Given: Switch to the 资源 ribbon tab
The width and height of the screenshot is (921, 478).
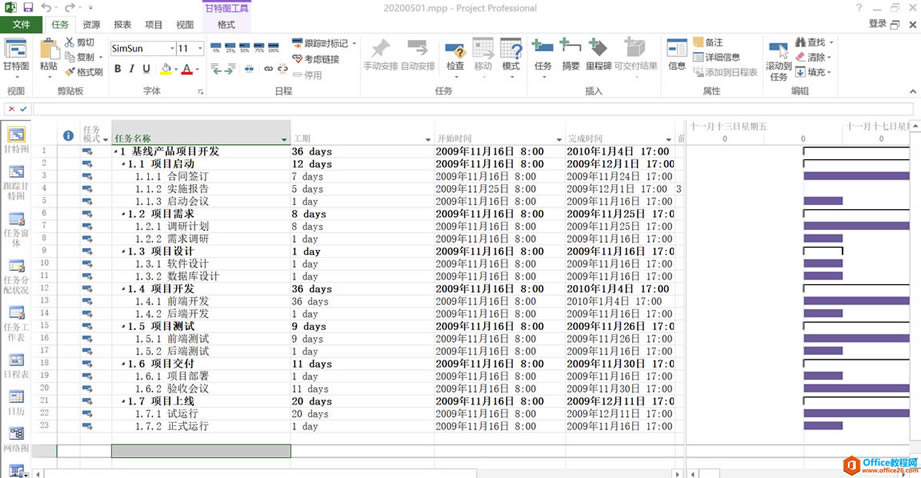Looking at the screenshot, I should click(91, 24).
